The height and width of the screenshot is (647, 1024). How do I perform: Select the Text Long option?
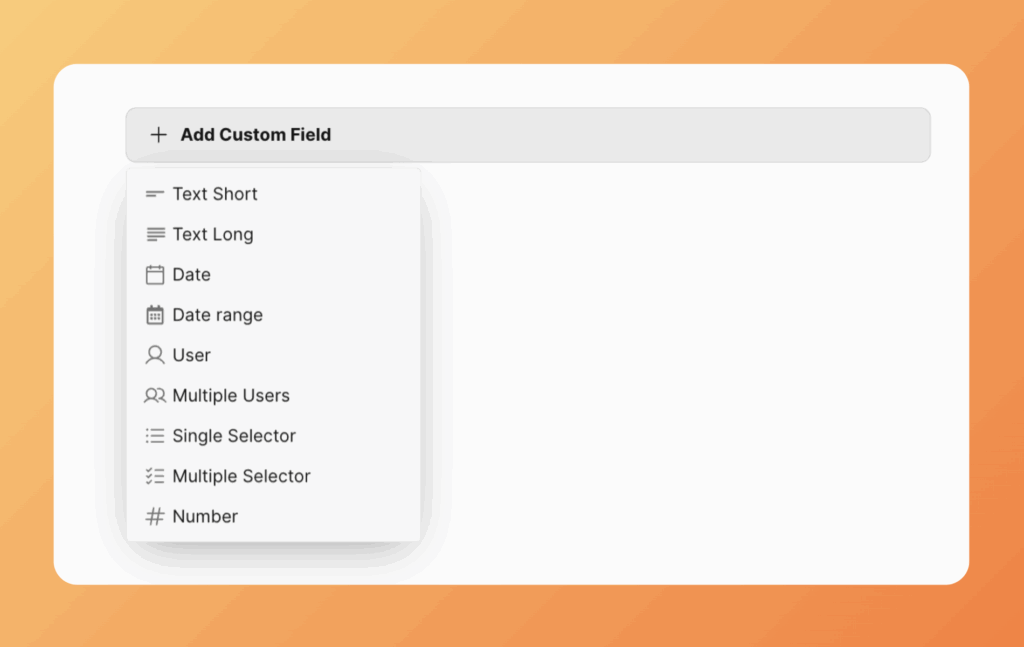[x=213, y=234]
